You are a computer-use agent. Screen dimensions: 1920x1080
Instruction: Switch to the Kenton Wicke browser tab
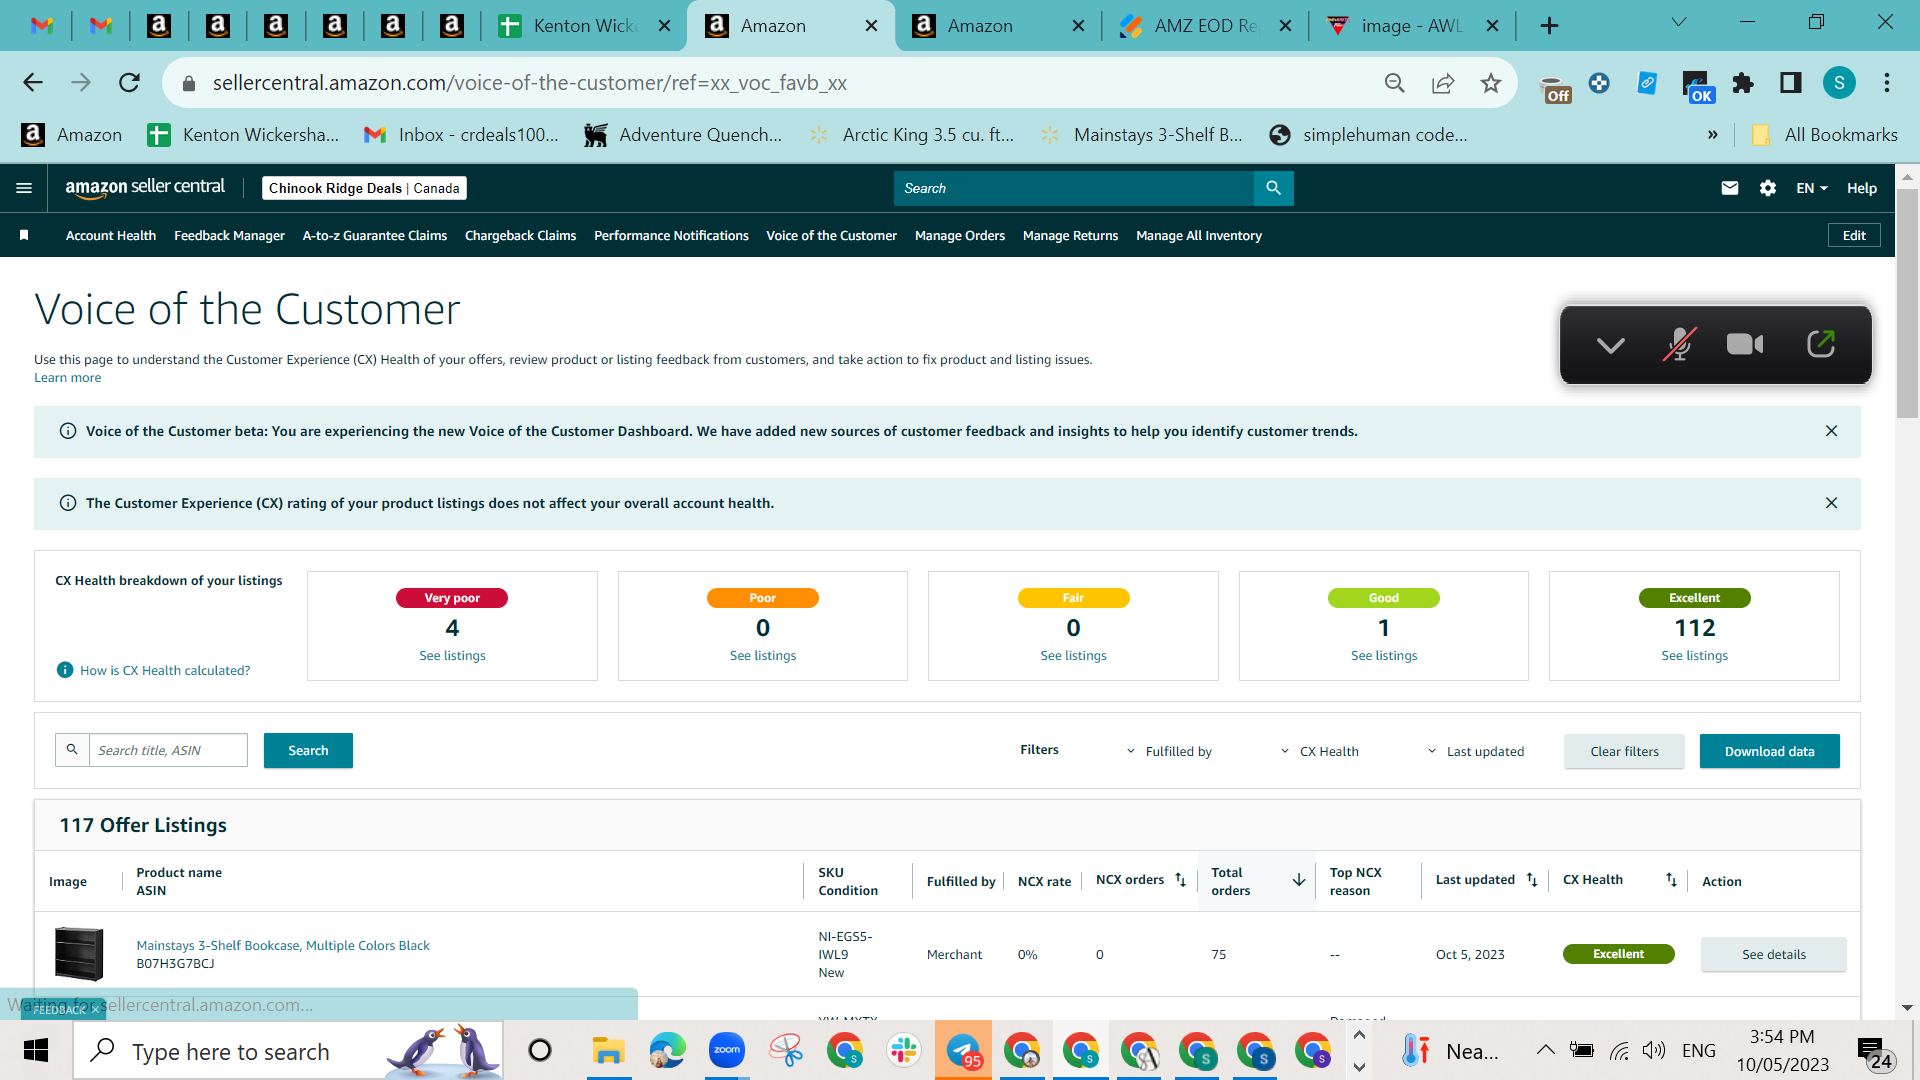(x=584, y=26)
